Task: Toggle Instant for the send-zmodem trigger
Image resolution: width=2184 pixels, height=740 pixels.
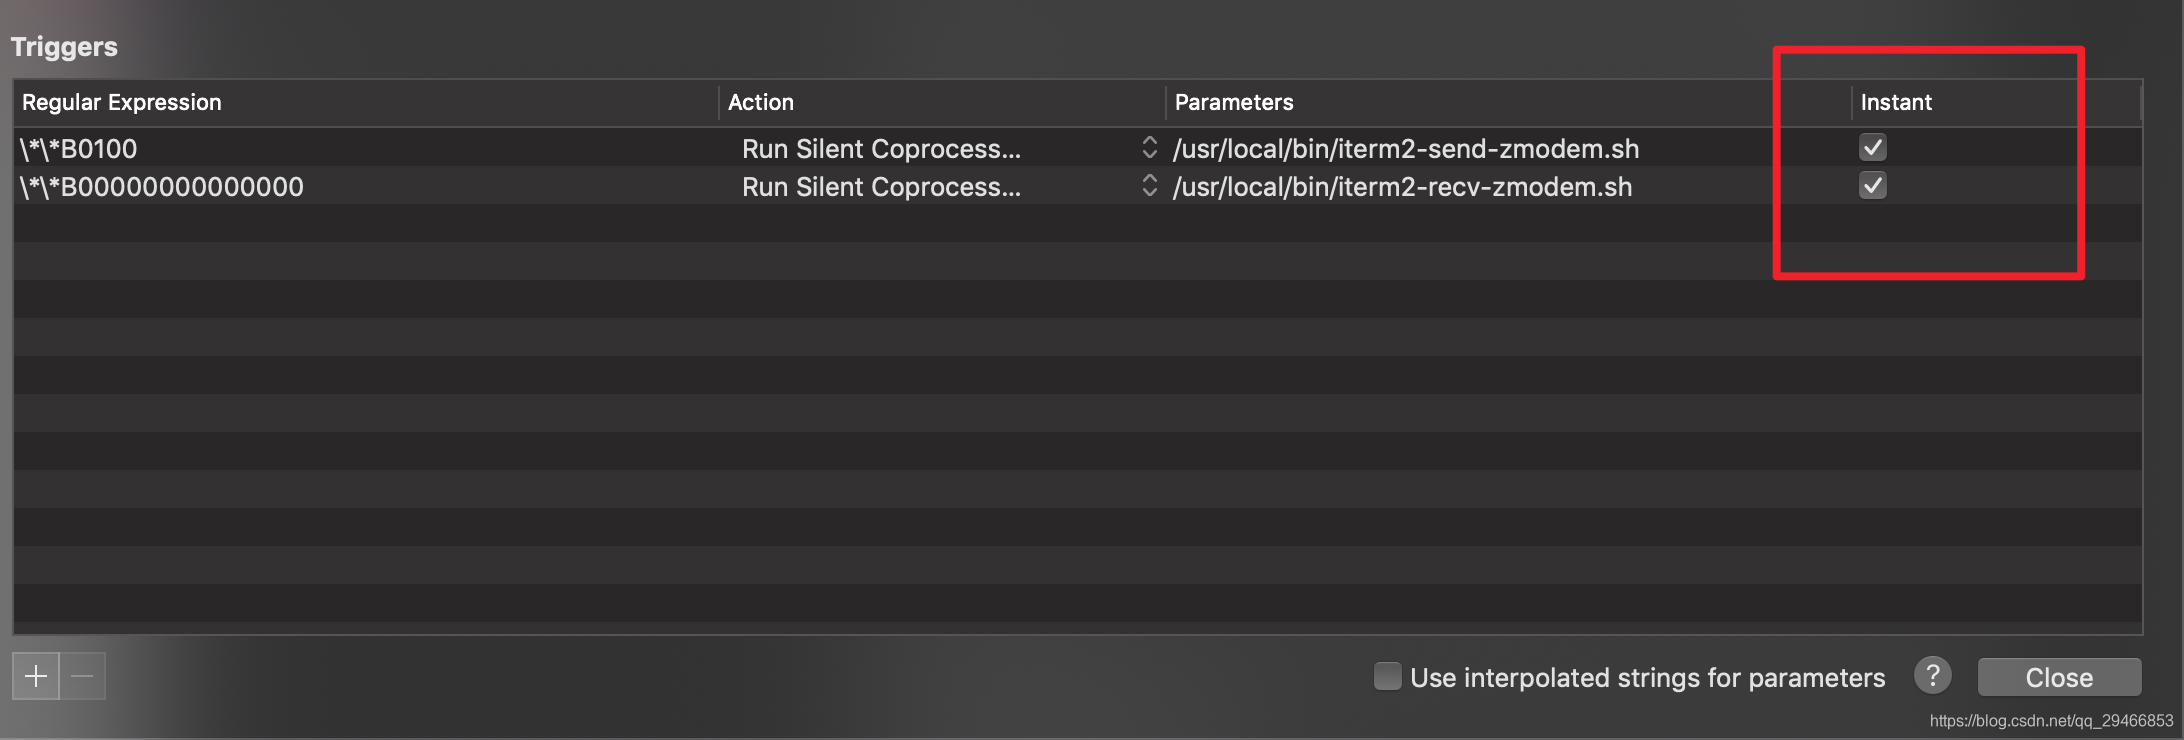Action: [x=1872, y=148]
